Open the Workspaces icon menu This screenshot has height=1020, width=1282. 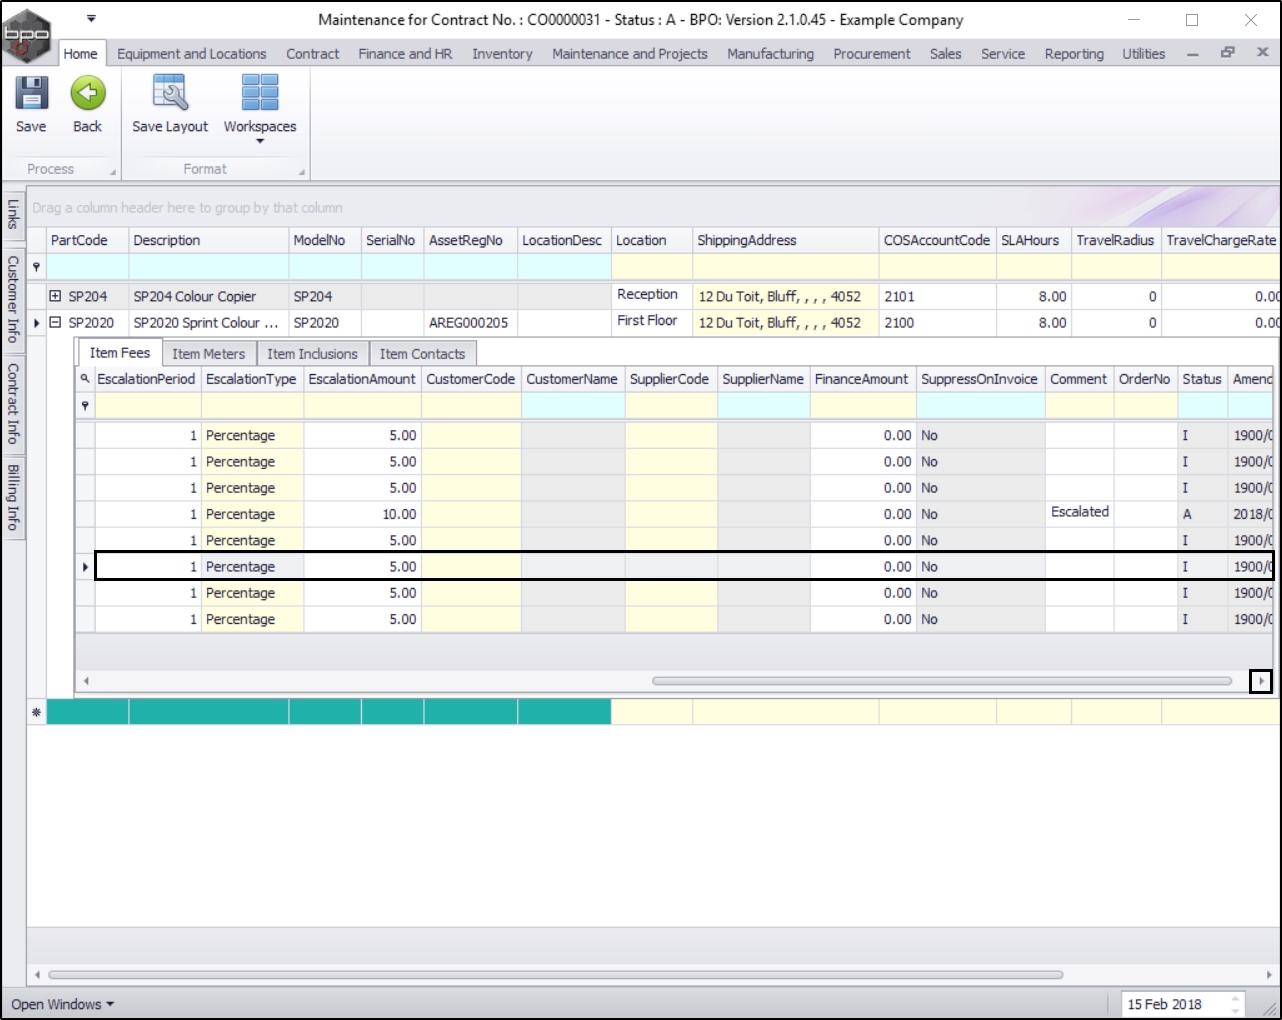(260, 94)
